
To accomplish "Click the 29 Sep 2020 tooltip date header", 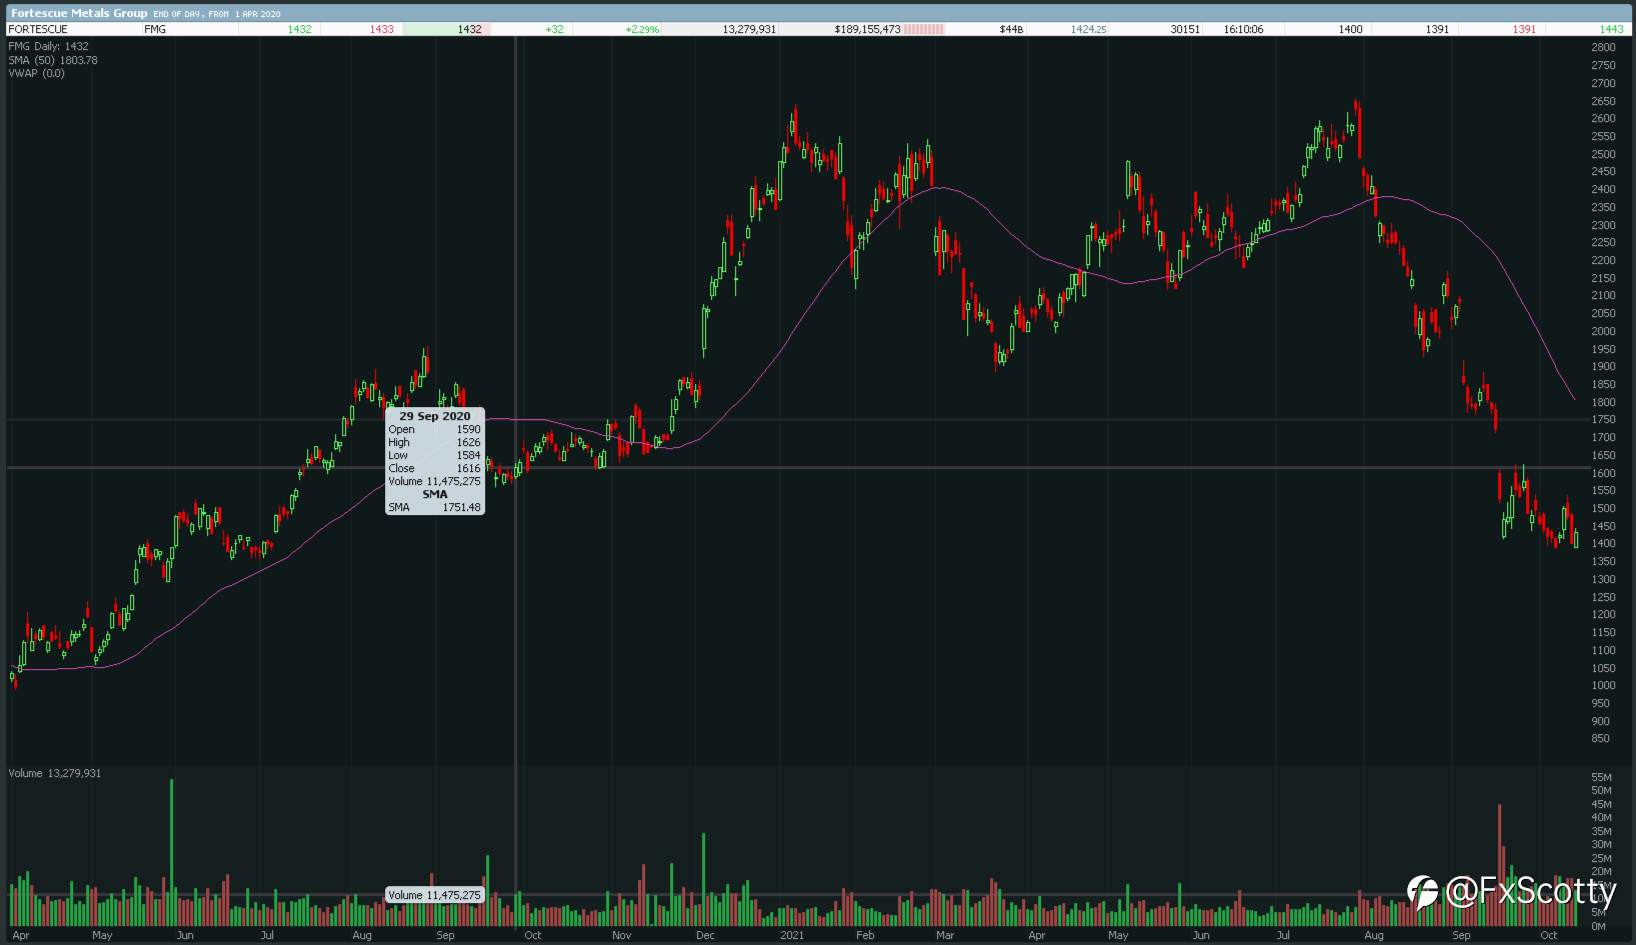I will 434,416.
